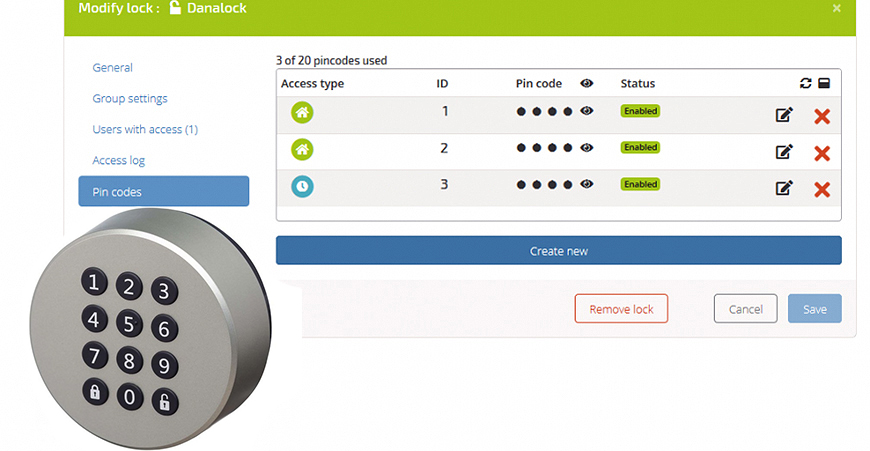
Task: Click the keypad icon in table header
Action: click(x=824, y=84)
